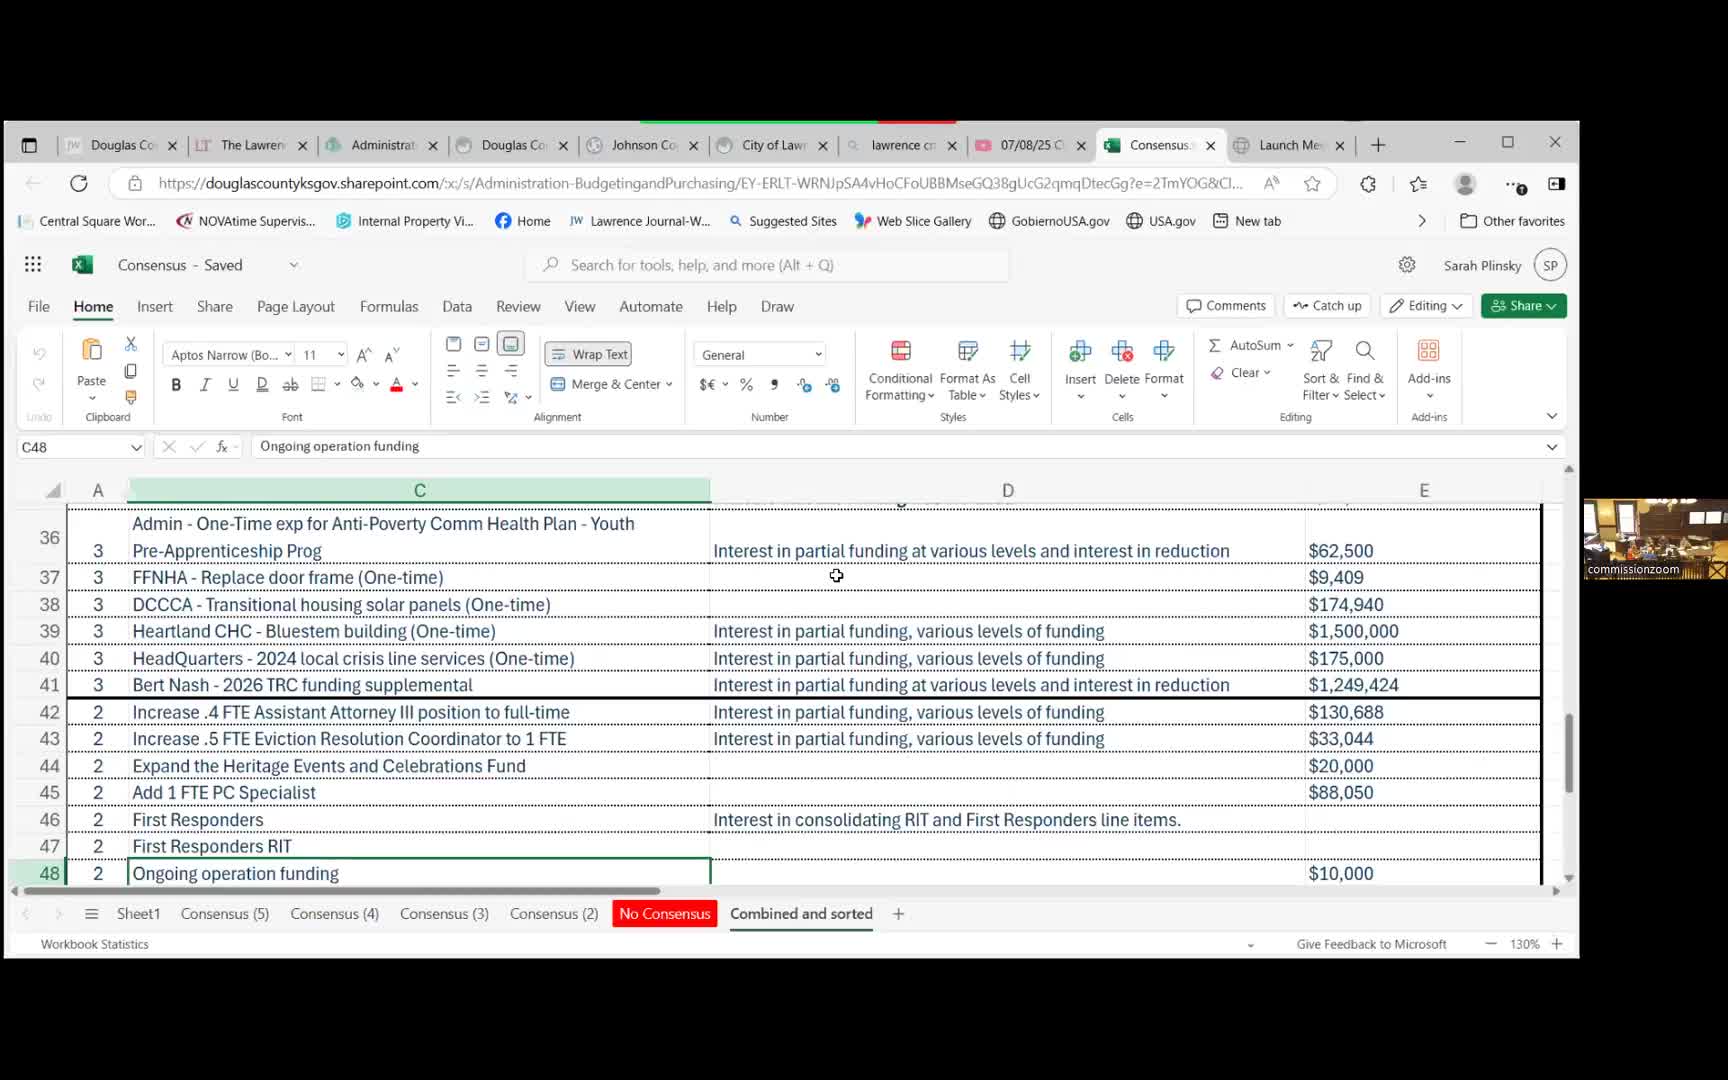Apply comma style number format
Viewport: 1728px width, 1080px height.
[x=774, y=385]
